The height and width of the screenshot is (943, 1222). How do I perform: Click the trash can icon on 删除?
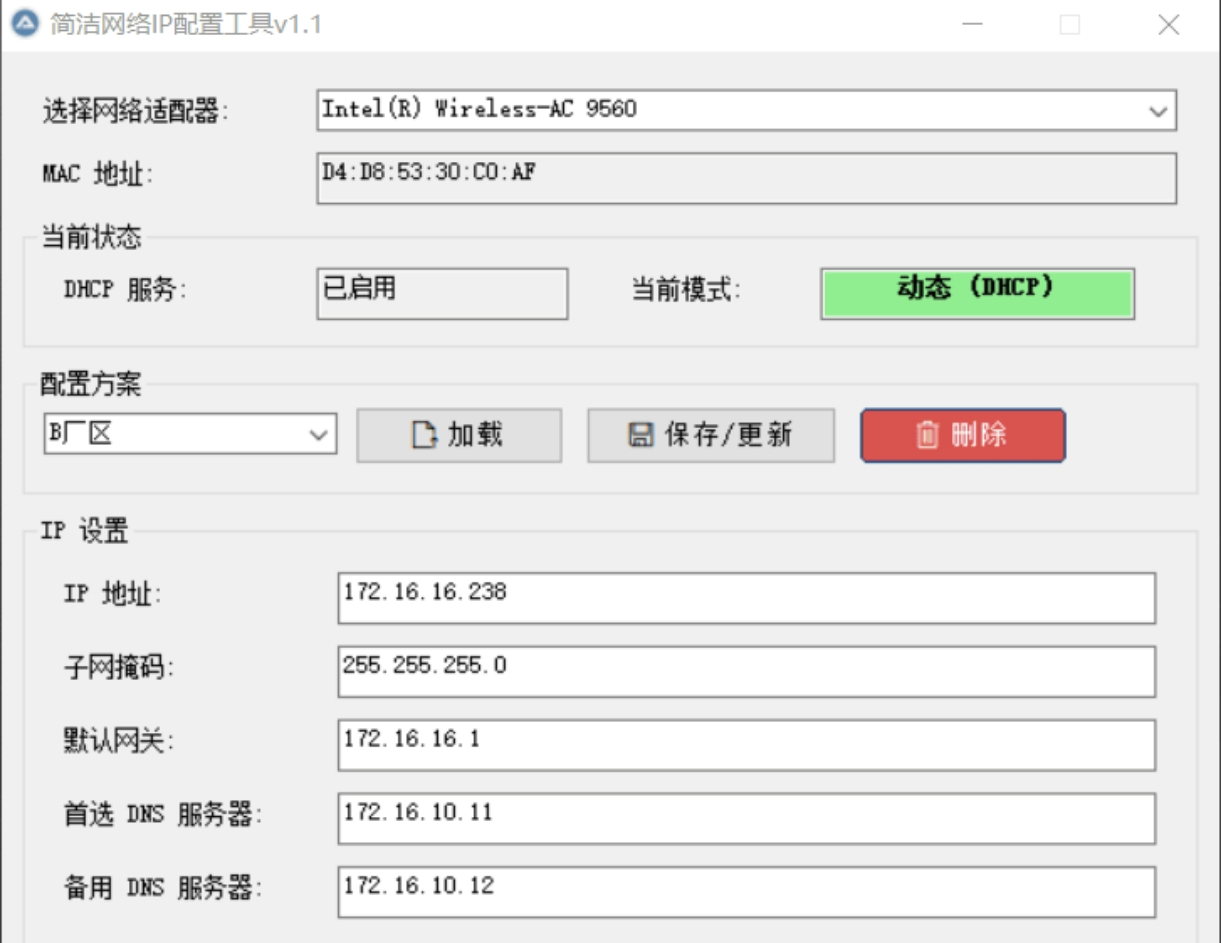click(x=927, y=435)
